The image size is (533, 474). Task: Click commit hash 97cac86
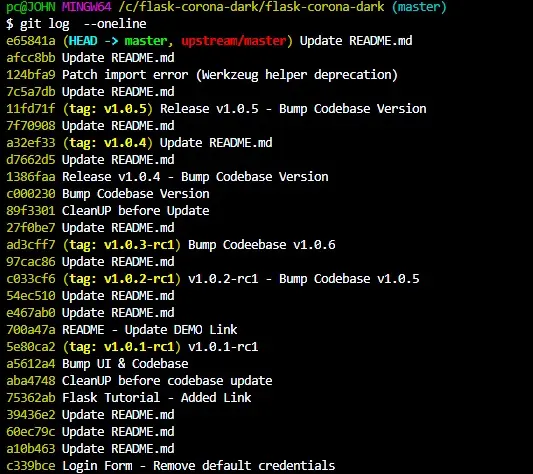click(31, 262)
